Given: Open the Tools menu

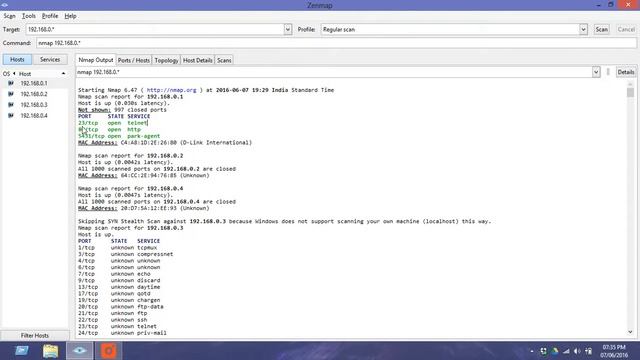Looking at the screenshot, I should (x=29, y=16).
